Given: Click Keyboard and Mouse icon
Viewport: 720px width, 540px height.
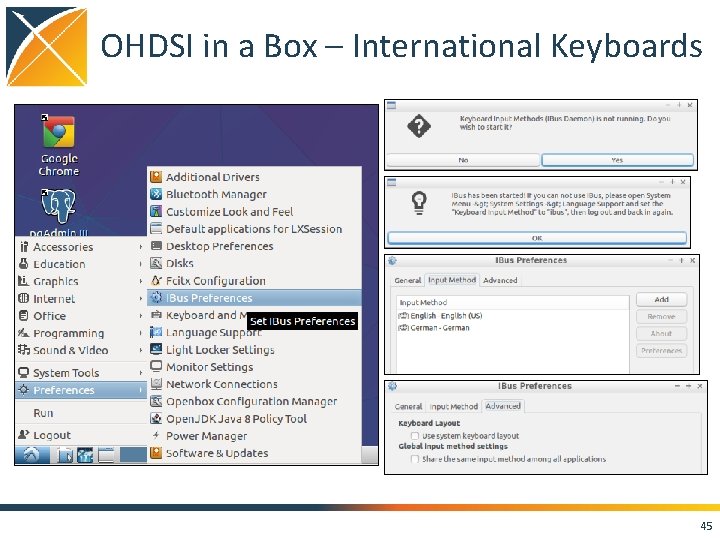Looking at the screenshot, I should coord(156,315).
